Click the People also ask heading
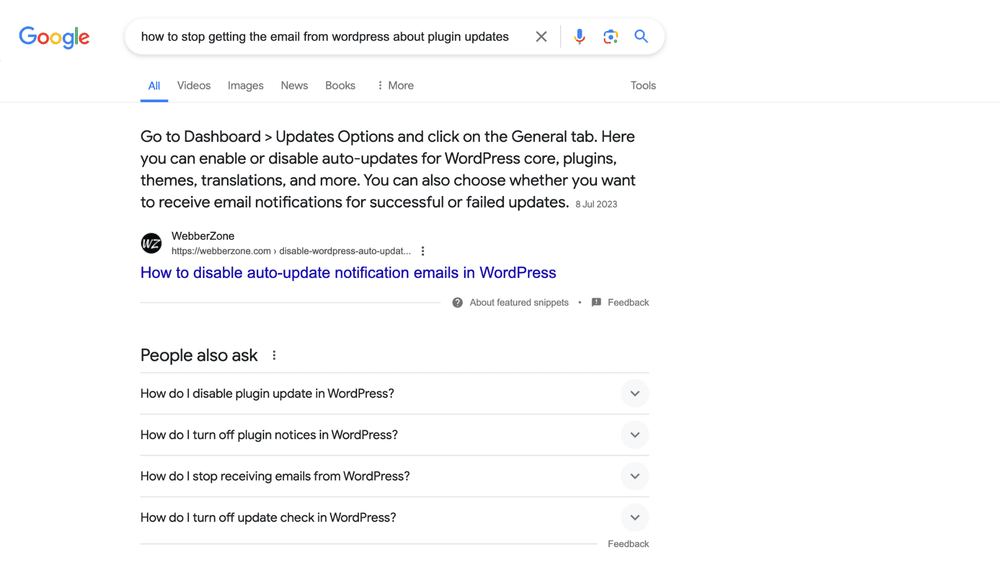The width and height of the screenshot is (1000, 563). point(199,355)
